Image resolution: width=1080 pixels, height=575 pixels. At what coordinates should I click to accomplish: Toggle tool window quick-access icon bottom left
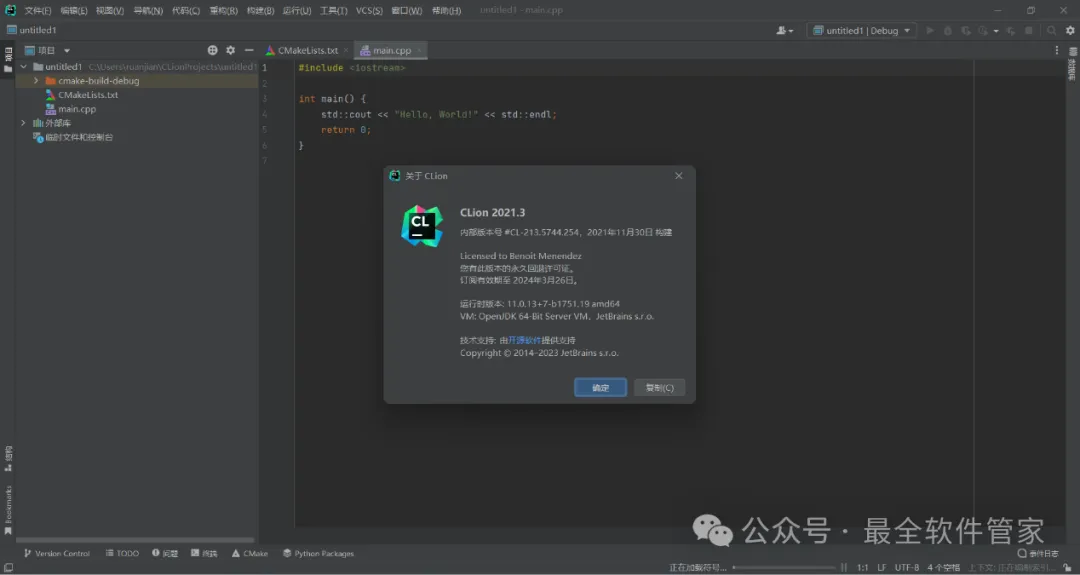[8, 567]
